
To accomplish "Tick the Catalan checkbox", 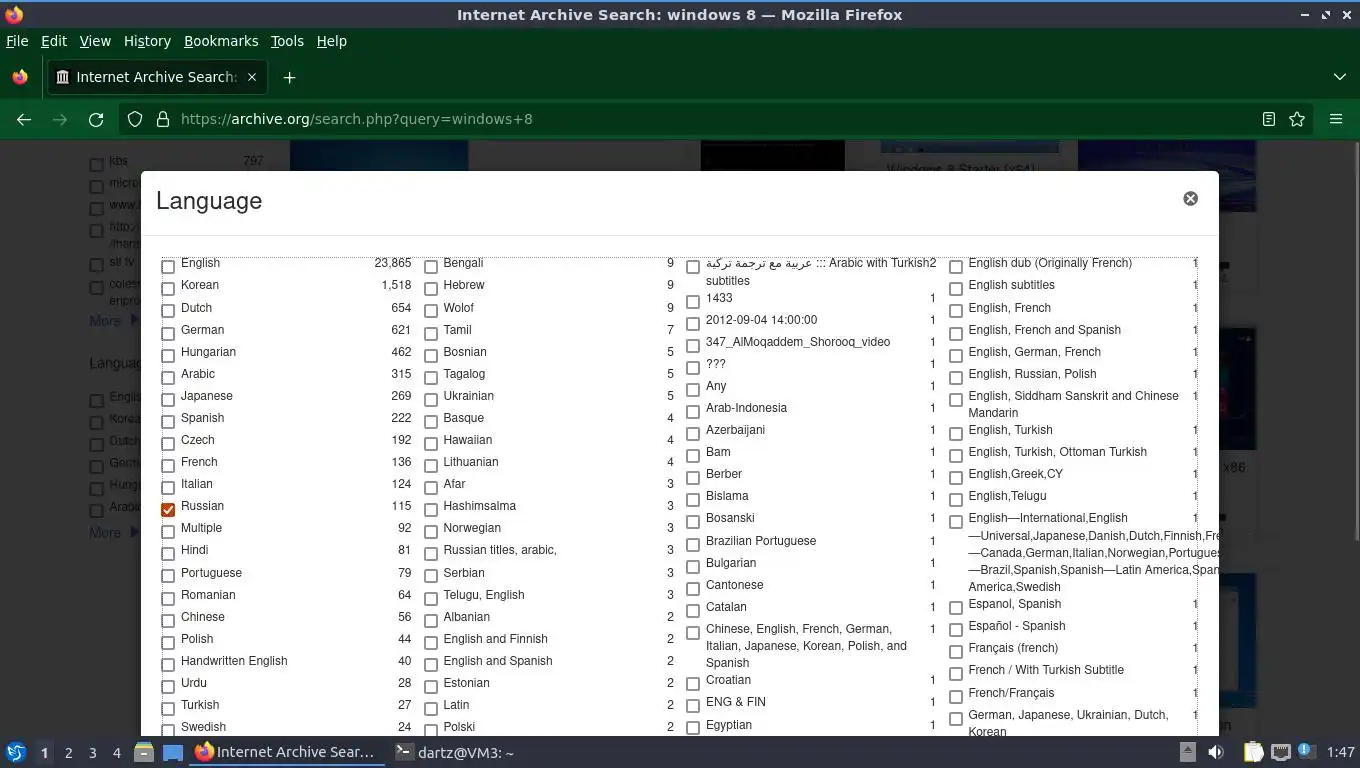I will (693, 611).
